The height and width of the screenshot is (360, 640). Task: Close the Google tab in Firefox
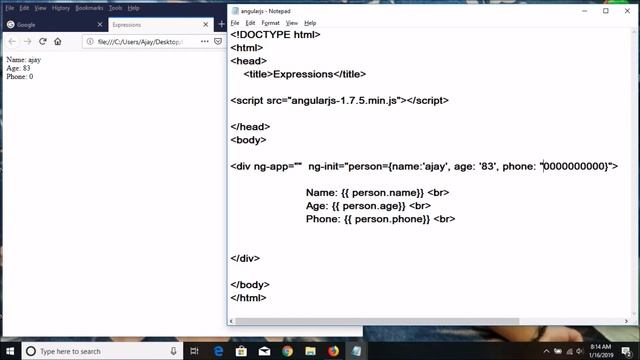pyautogui.click(x=100, y=25)
